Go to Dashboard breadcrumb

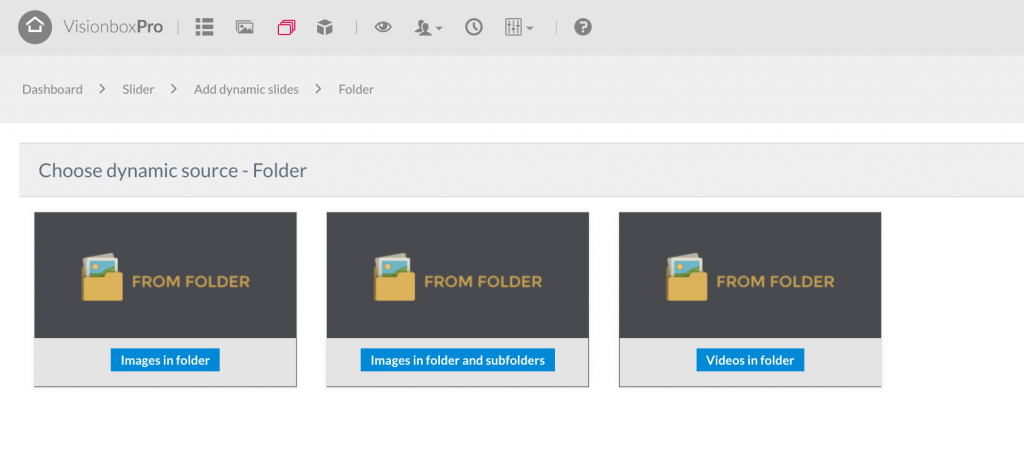52,89
